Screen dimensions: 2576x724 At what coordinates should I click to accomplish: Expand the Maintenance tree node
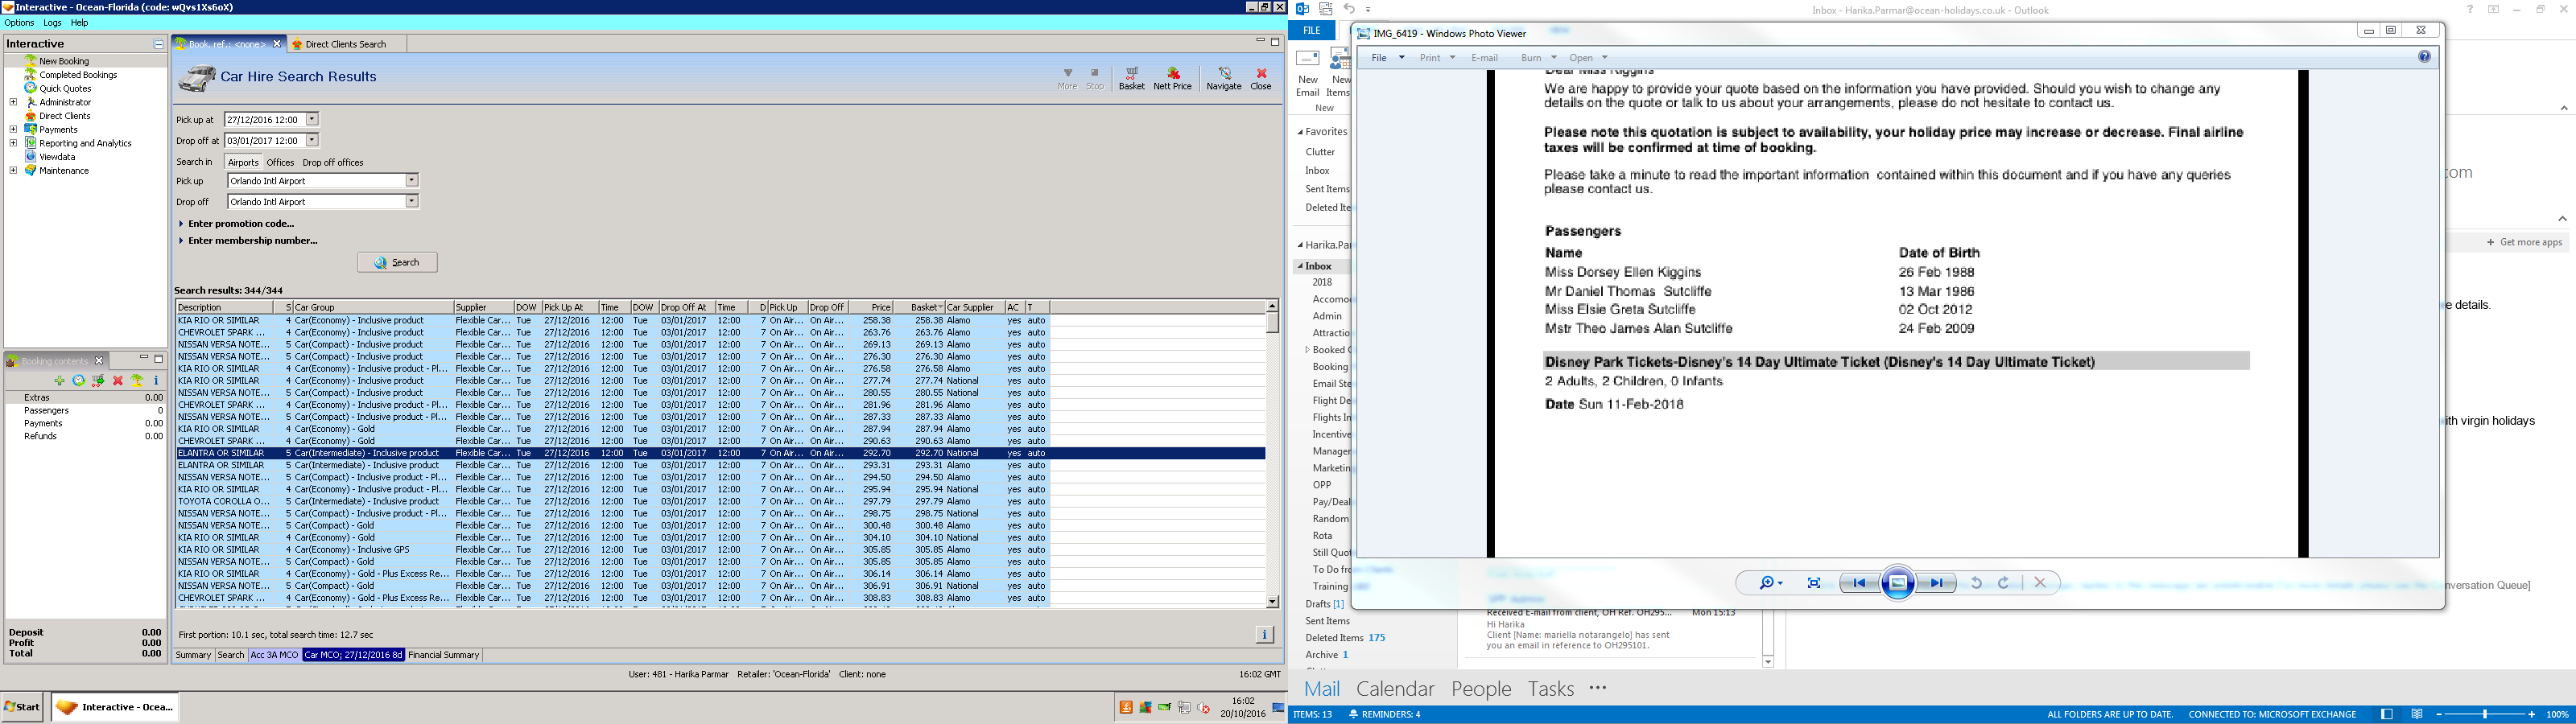point(13,170)
